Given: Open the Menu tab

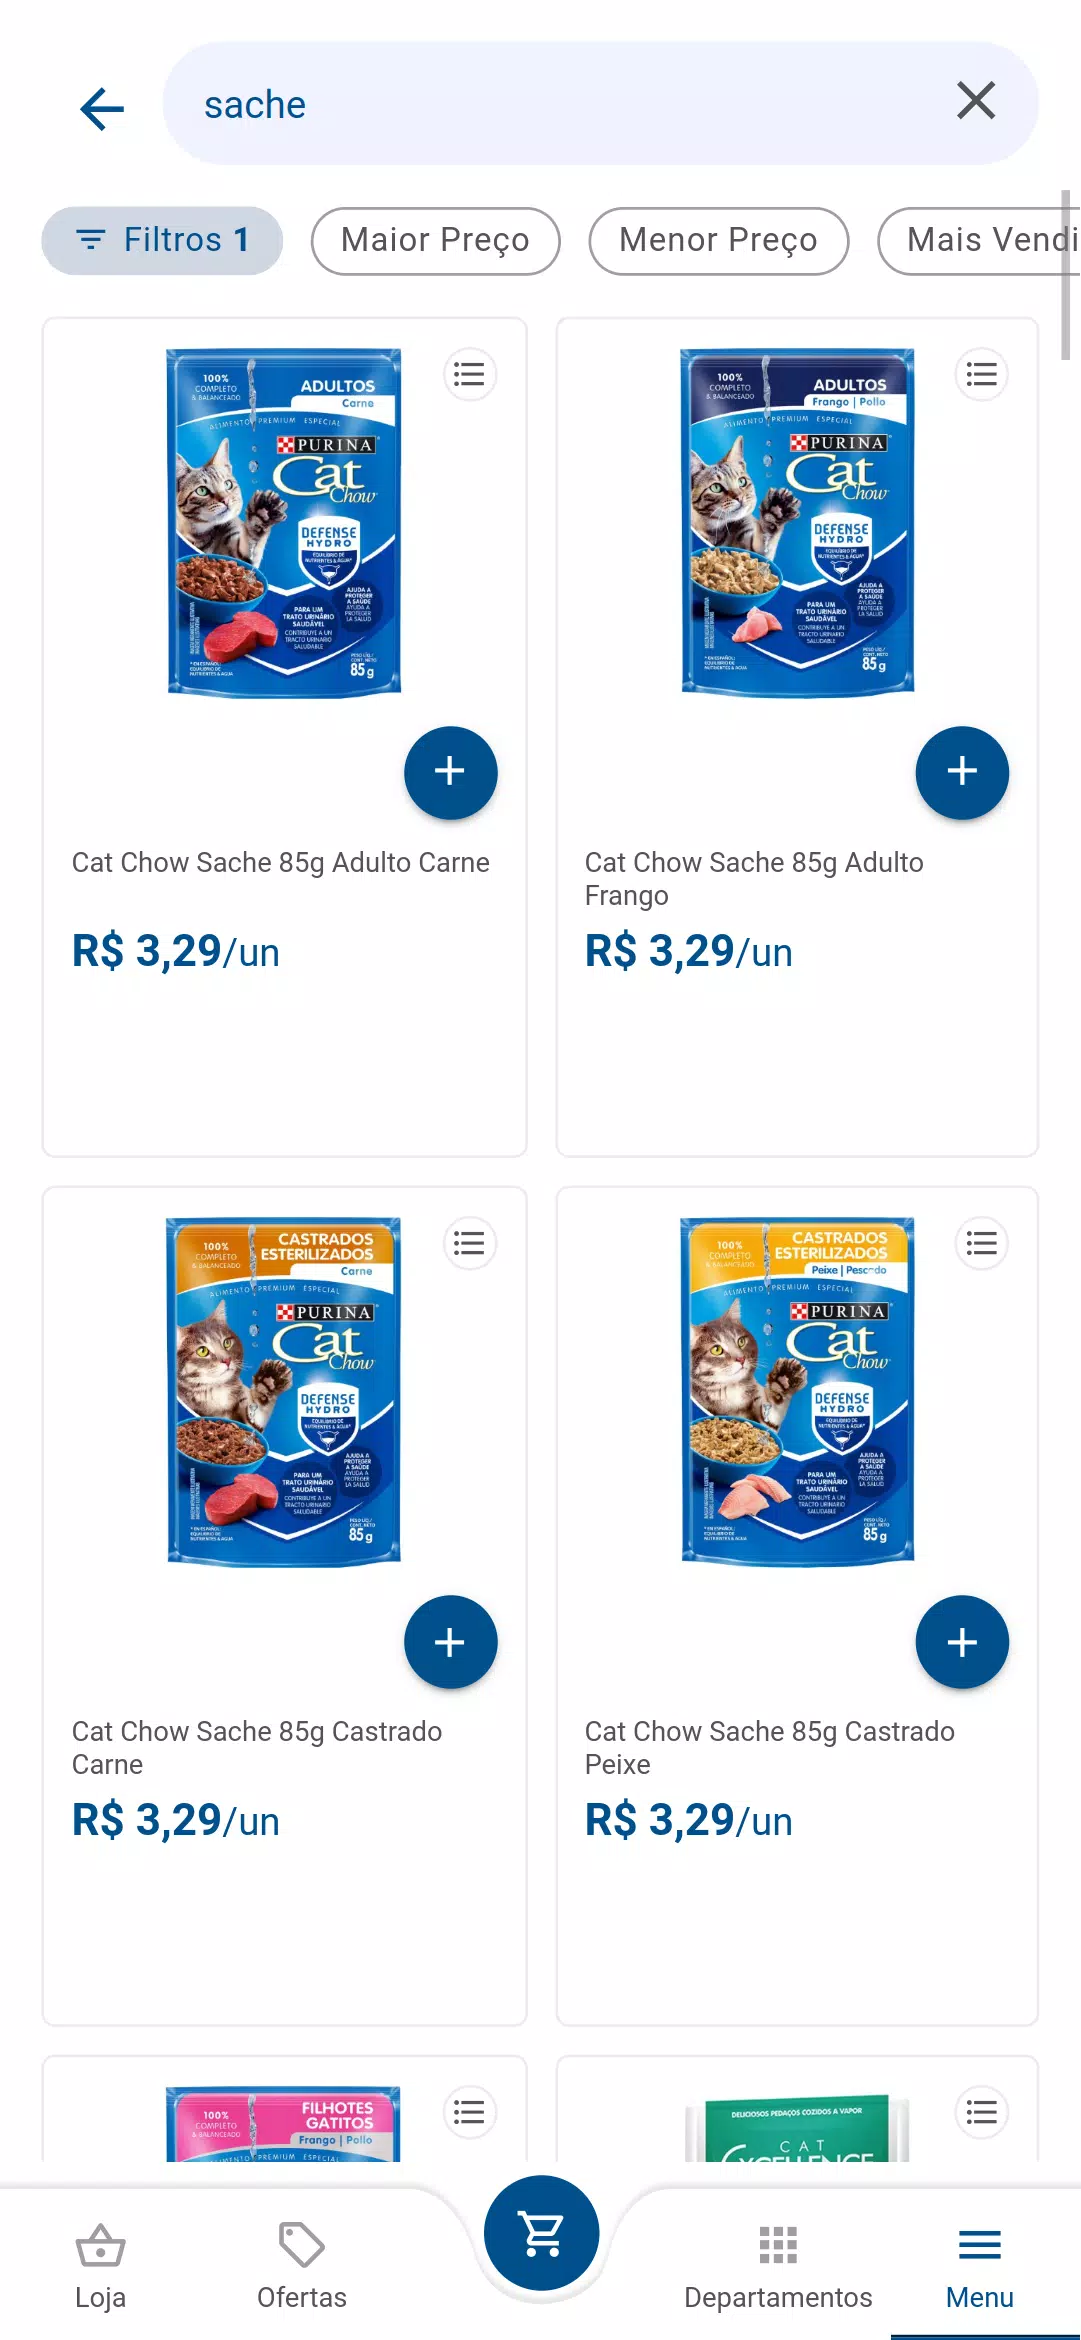Looking at the screenshot, I should (x=980, y=2266).
